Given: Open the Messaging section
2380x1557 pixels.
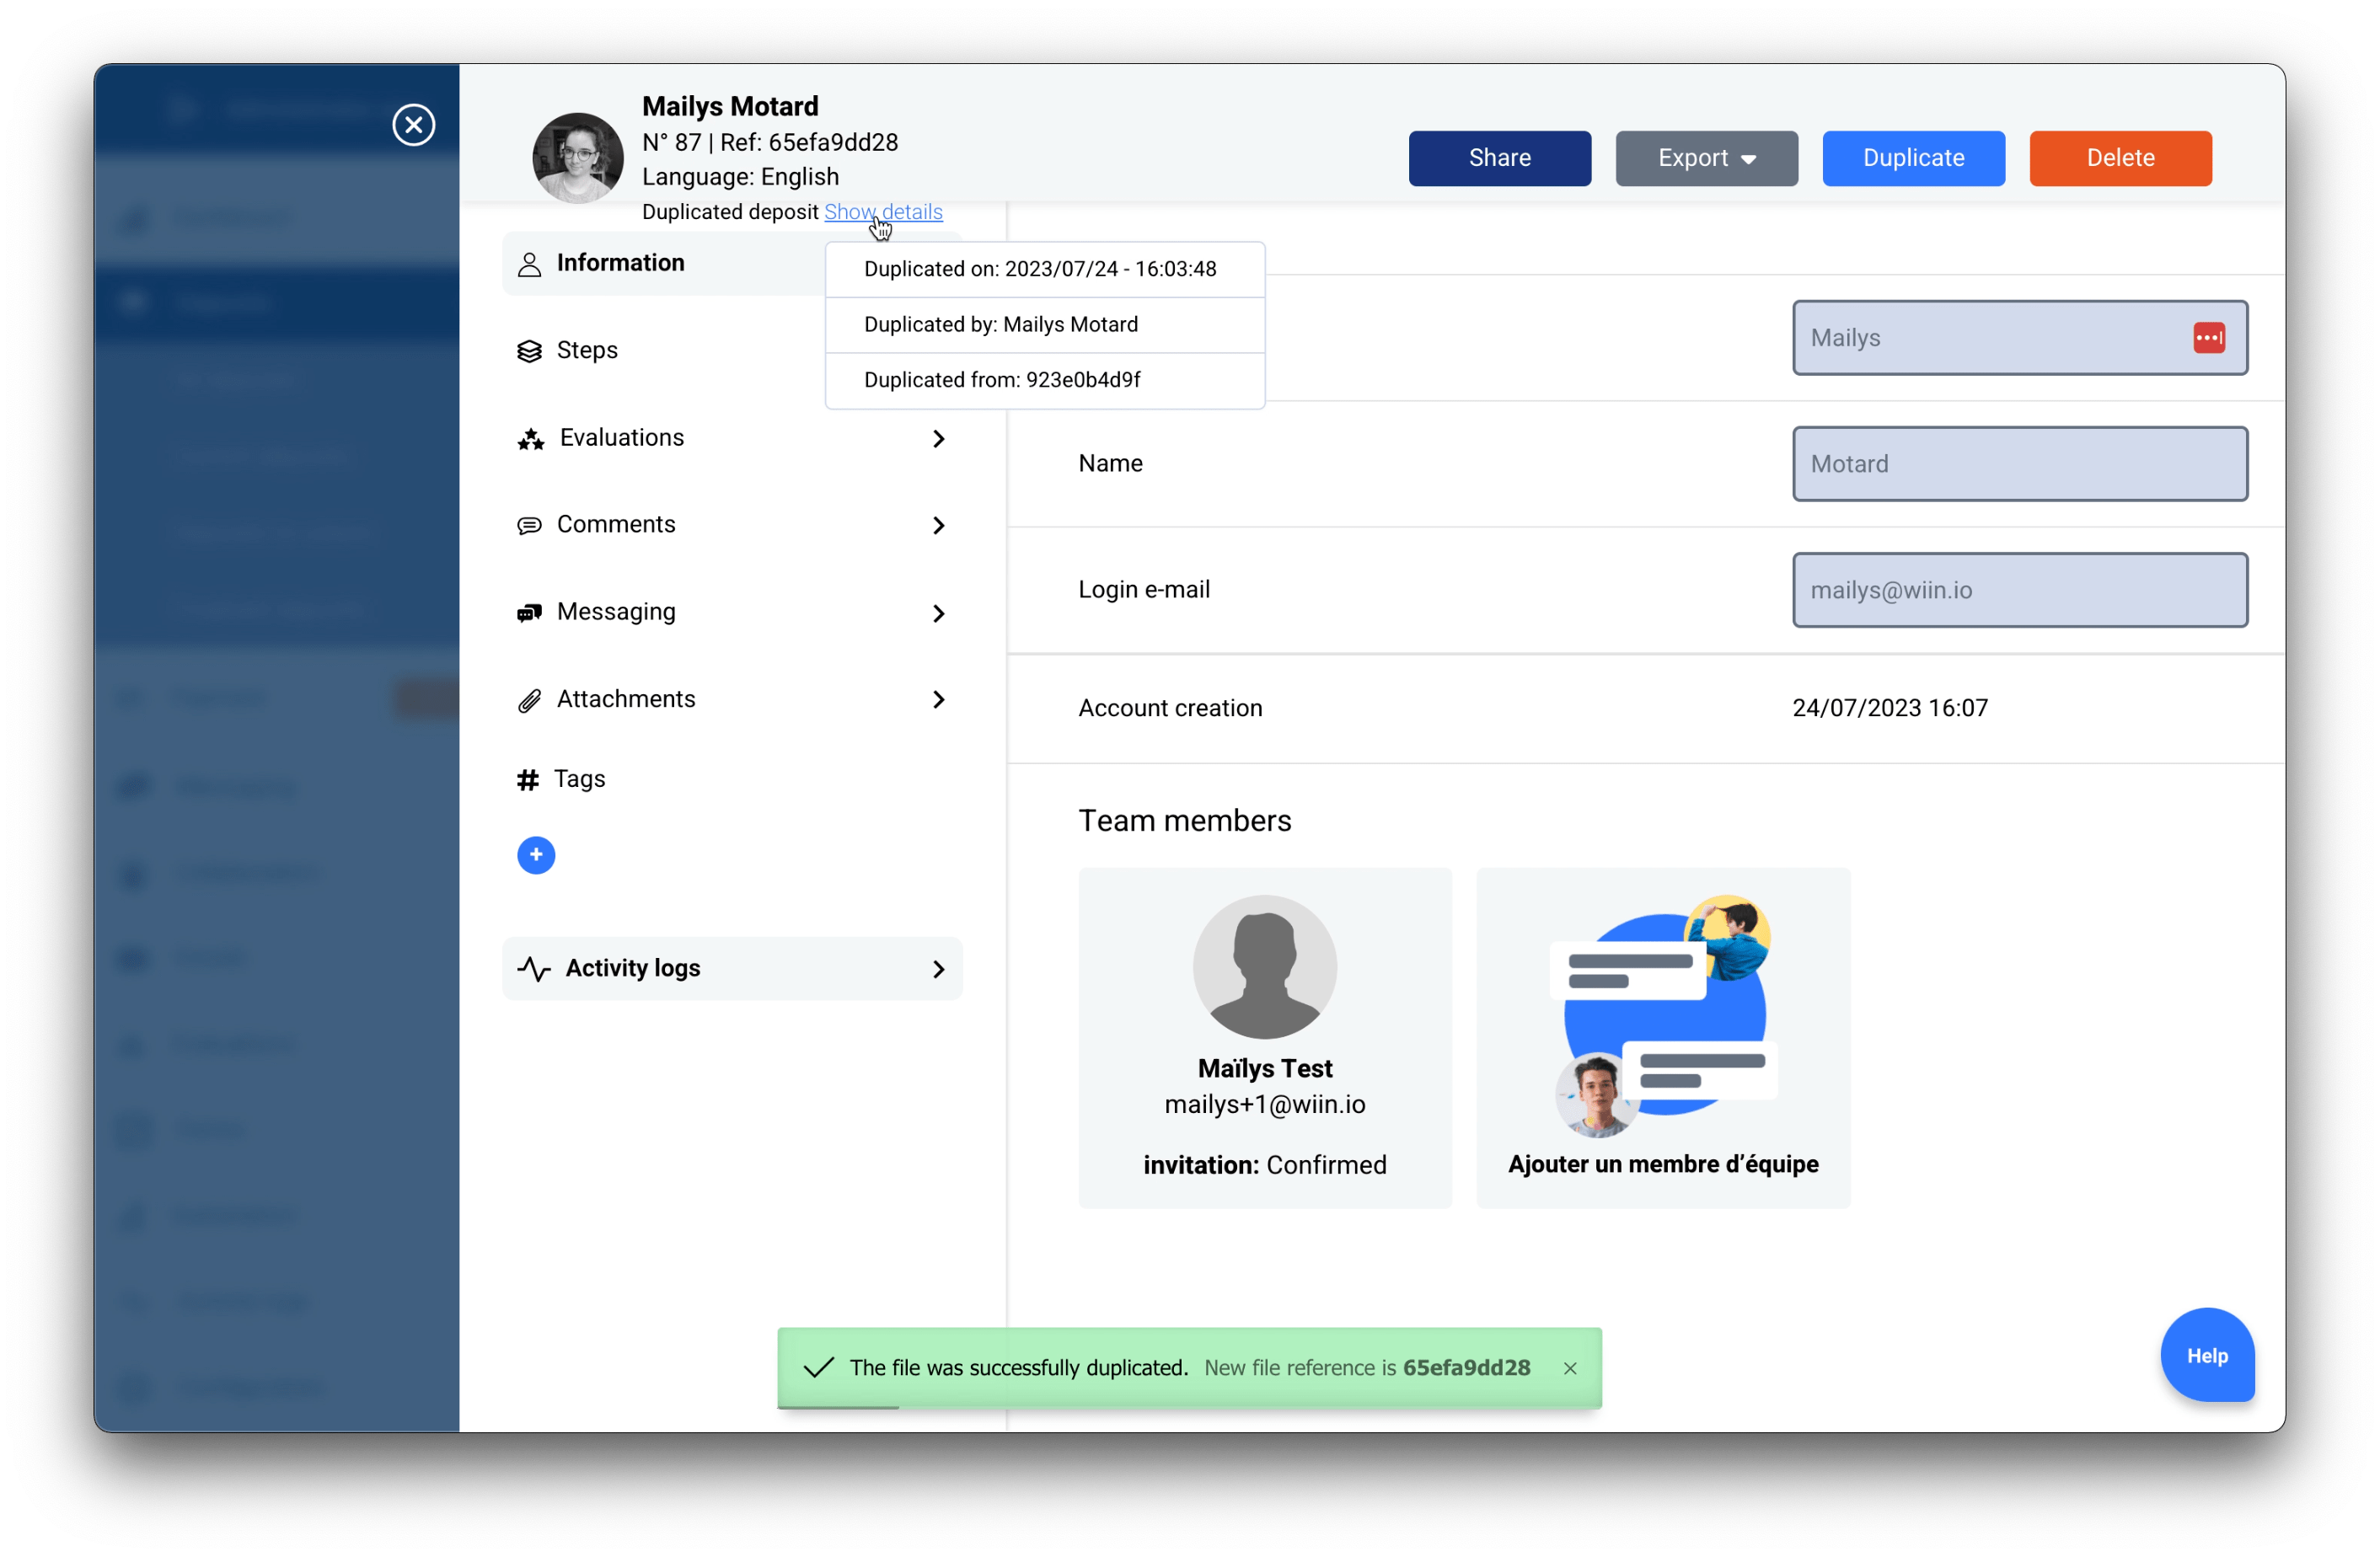Looking at the screenshot, I should click(732, 612).
